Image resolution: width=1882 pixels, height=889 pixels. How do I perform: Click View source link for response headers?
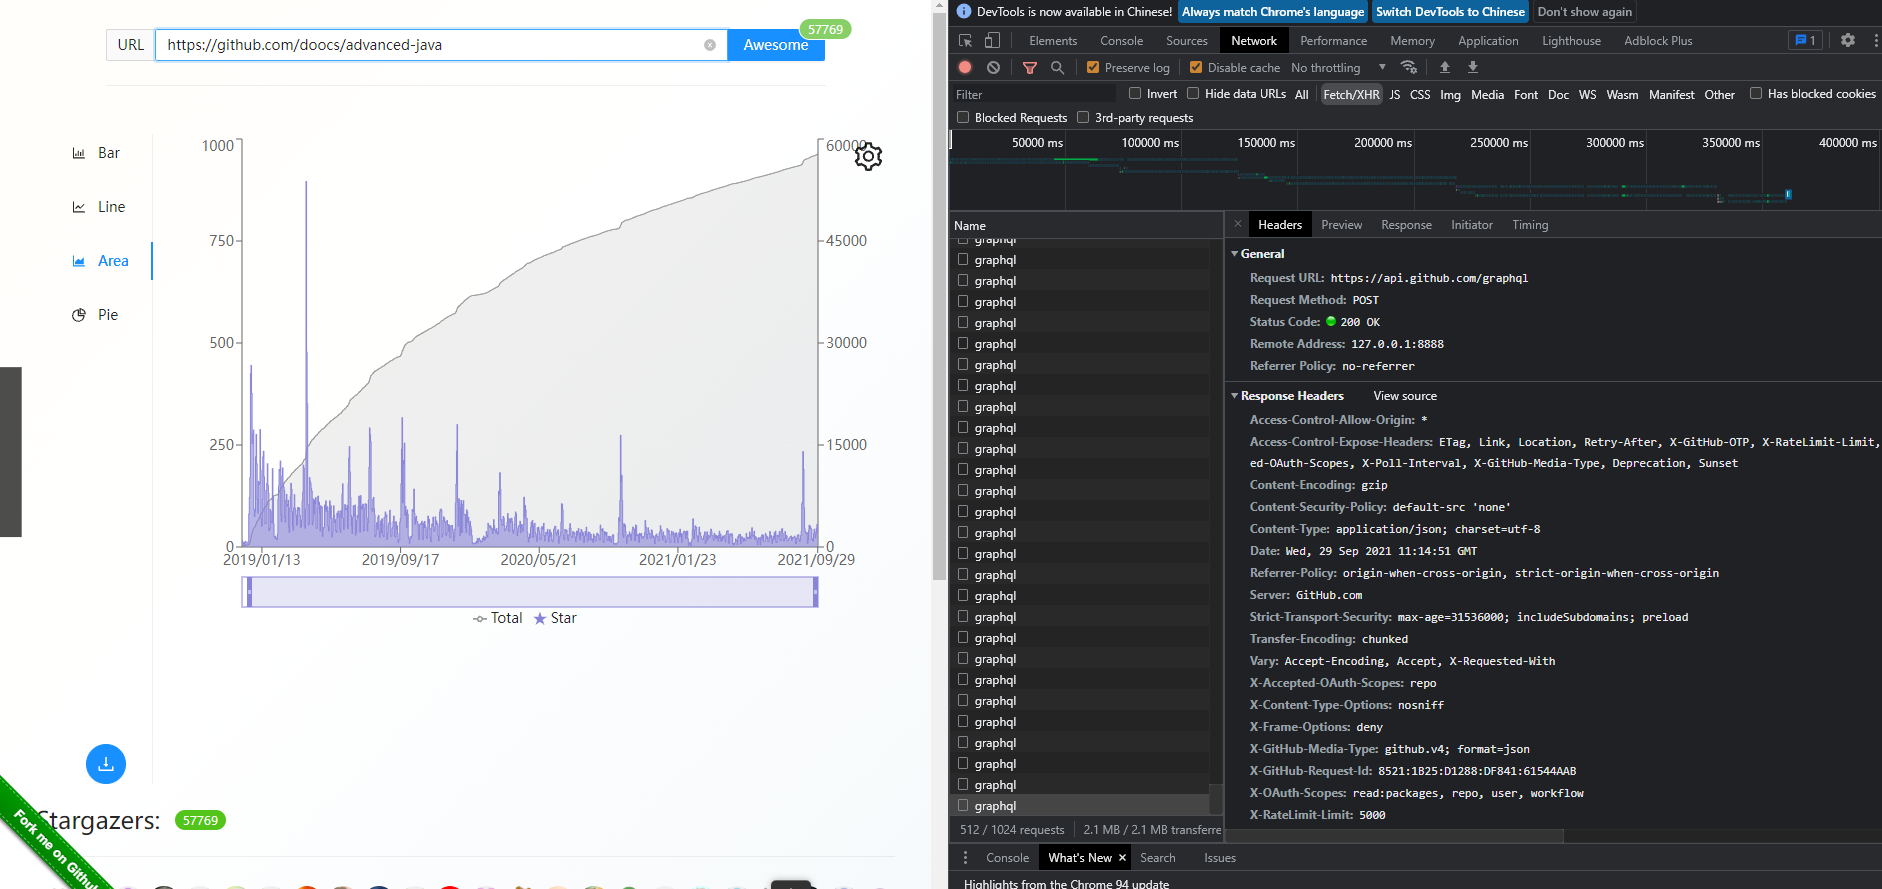1405,396
